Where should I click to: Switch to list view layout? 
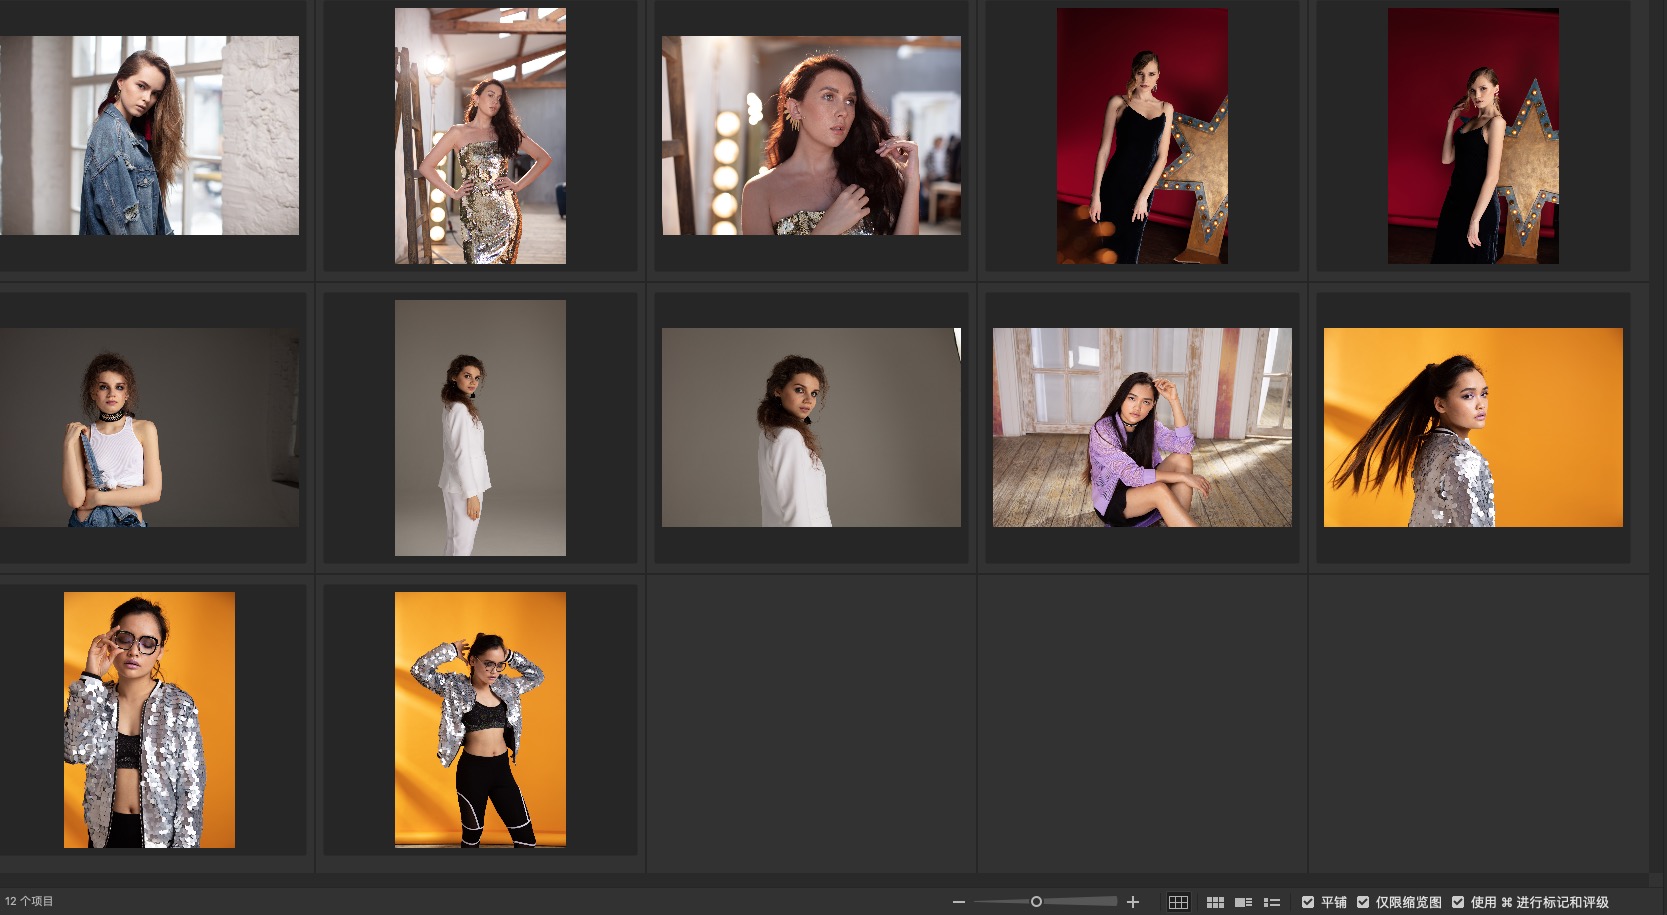[1272, 902]
